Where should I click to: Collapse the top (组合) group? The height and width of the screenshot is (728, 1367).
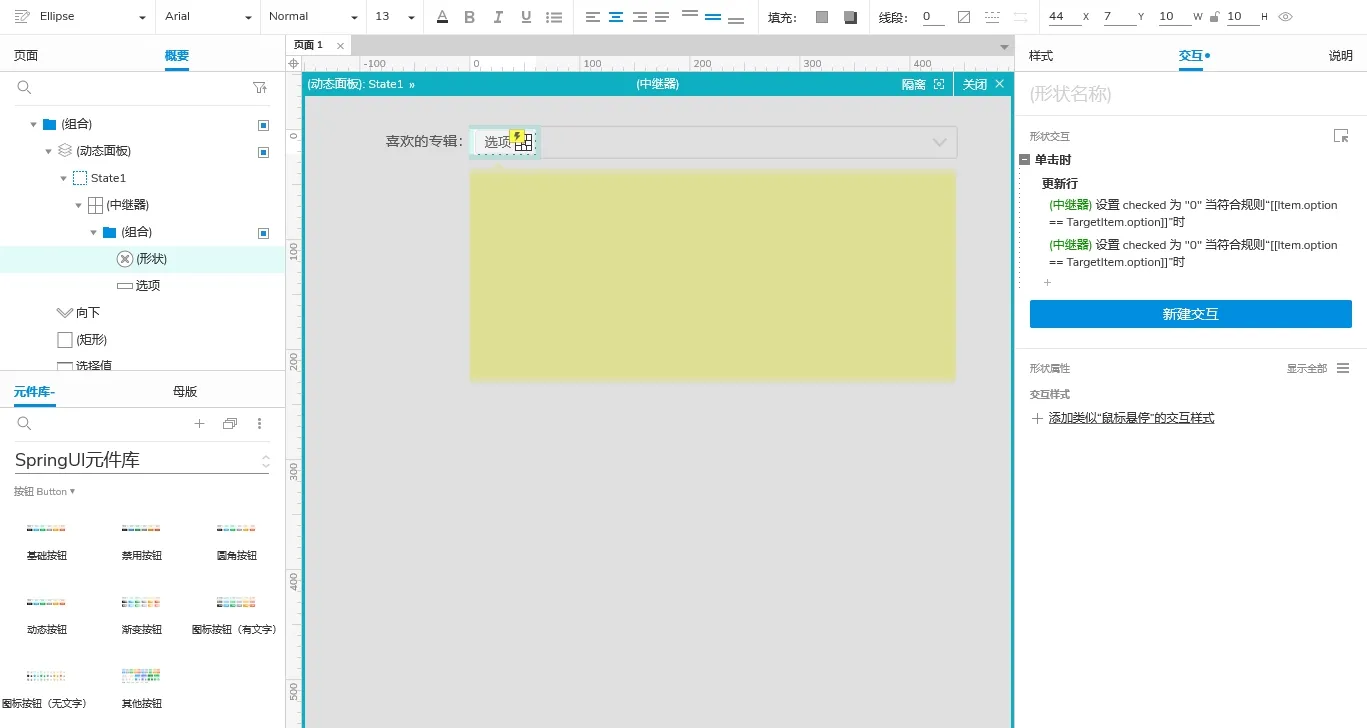(34, 125)
